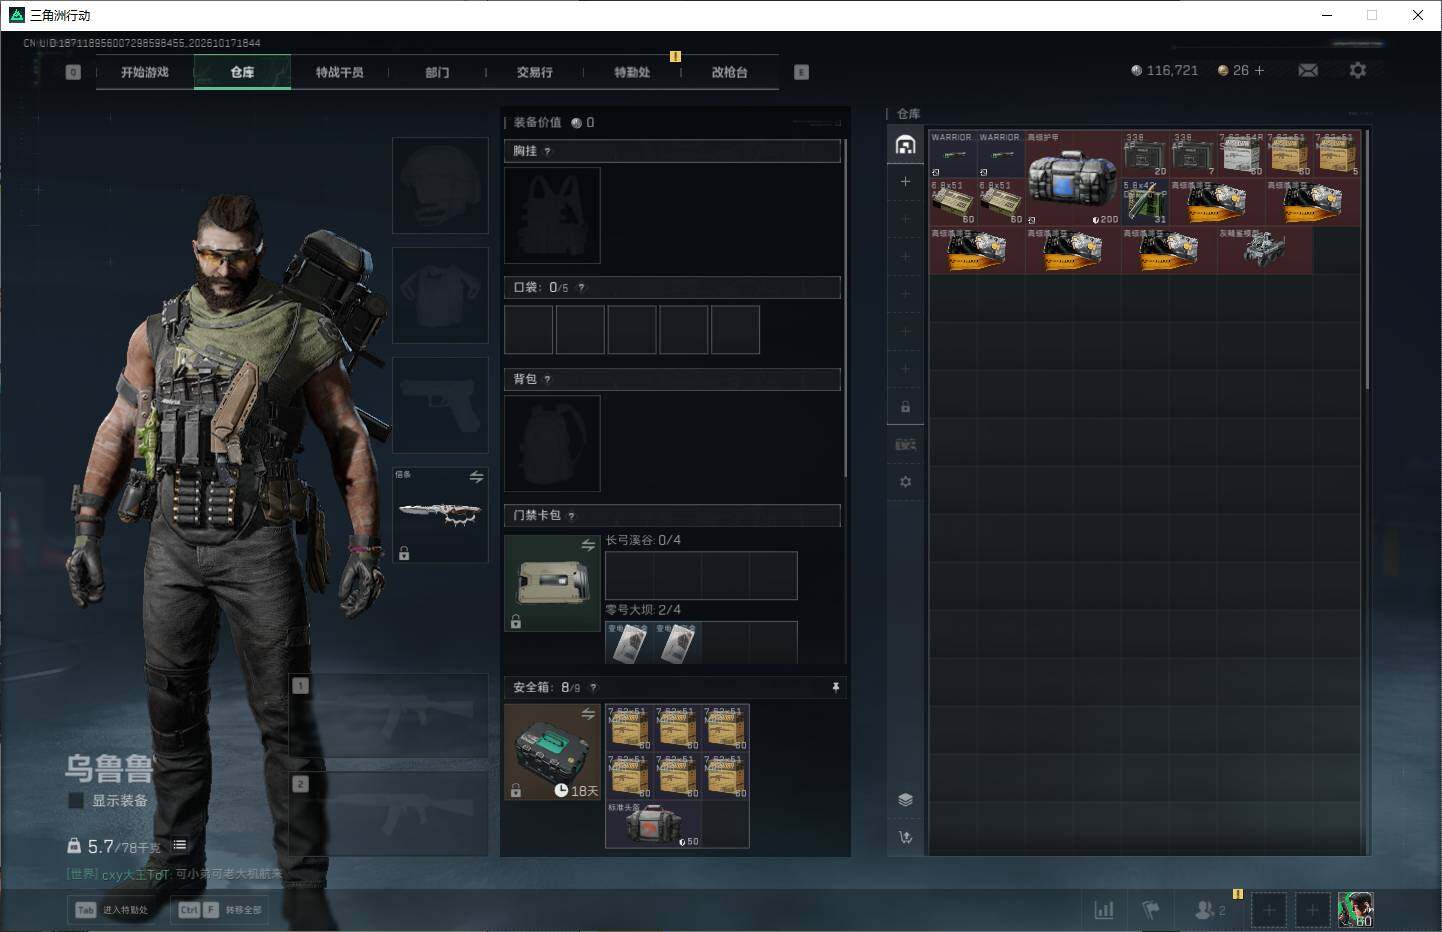Click the flag icon in the bottom bar
1442x932 pixels.
pos(1151,910)
